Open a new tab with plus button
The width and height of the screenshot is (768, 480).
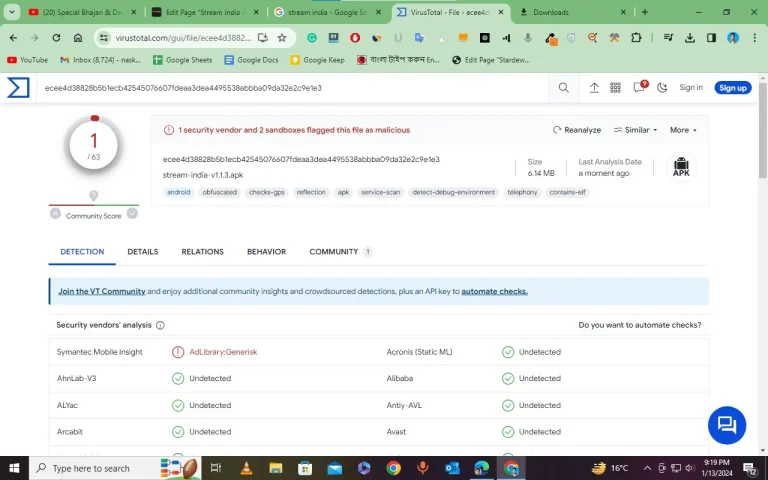pos(645,12)
